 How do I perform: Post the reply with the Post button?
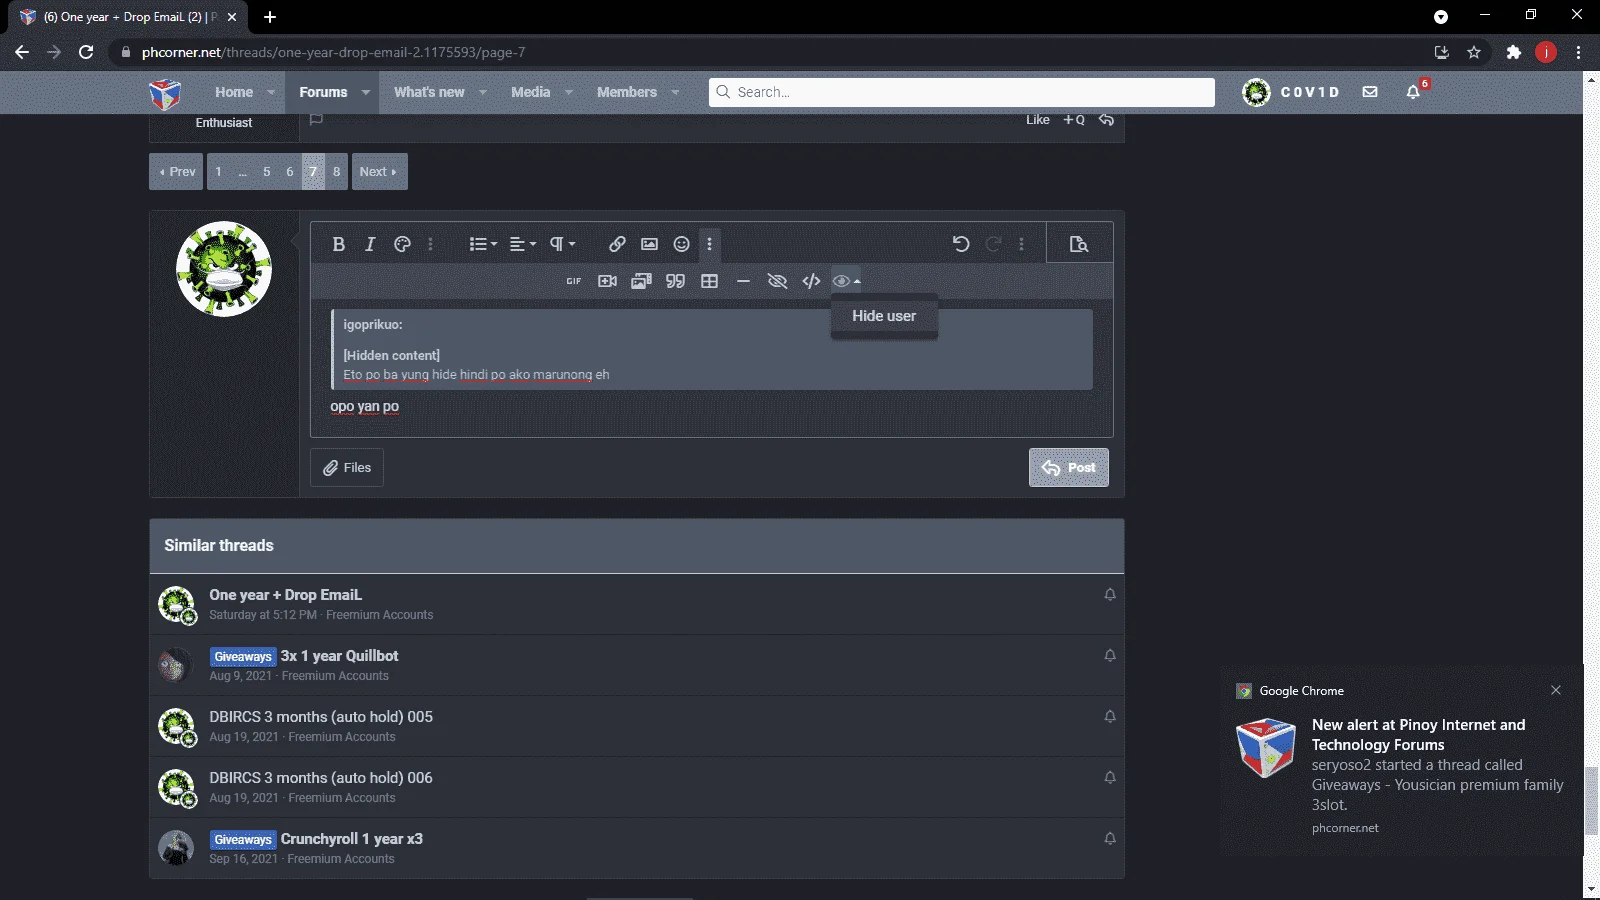(x=1068, y=467)
